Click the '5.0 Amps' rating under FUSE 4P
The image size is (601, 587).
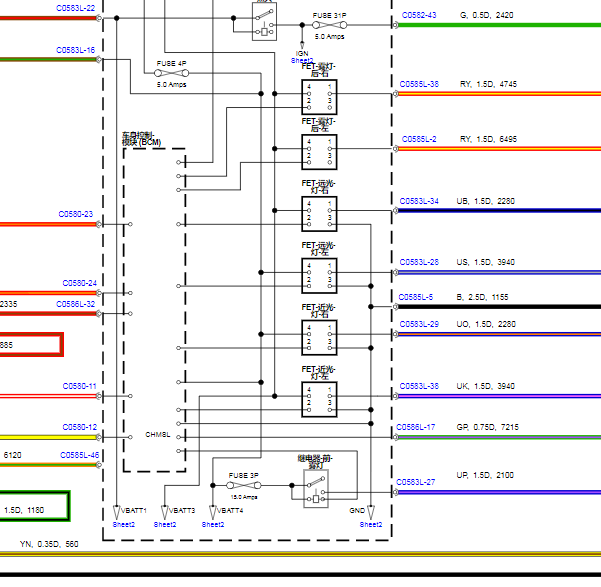click(171, 84)
